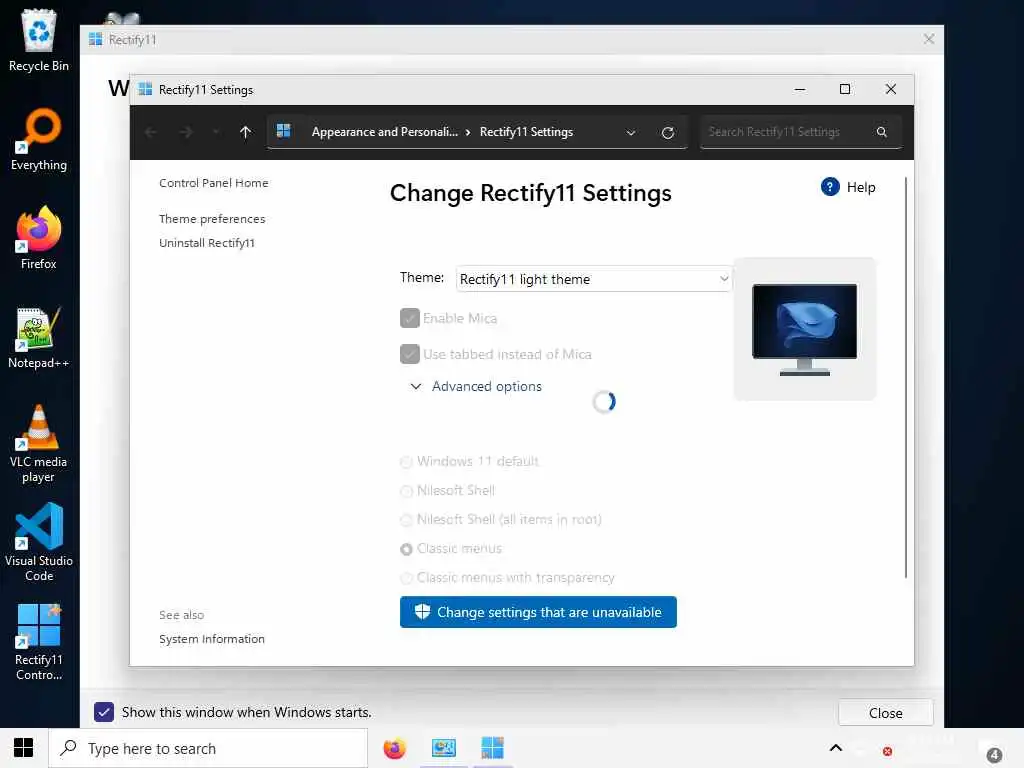Click Uninstall Rectify11 link
1024x768 pixels.
tap(207, 243)
